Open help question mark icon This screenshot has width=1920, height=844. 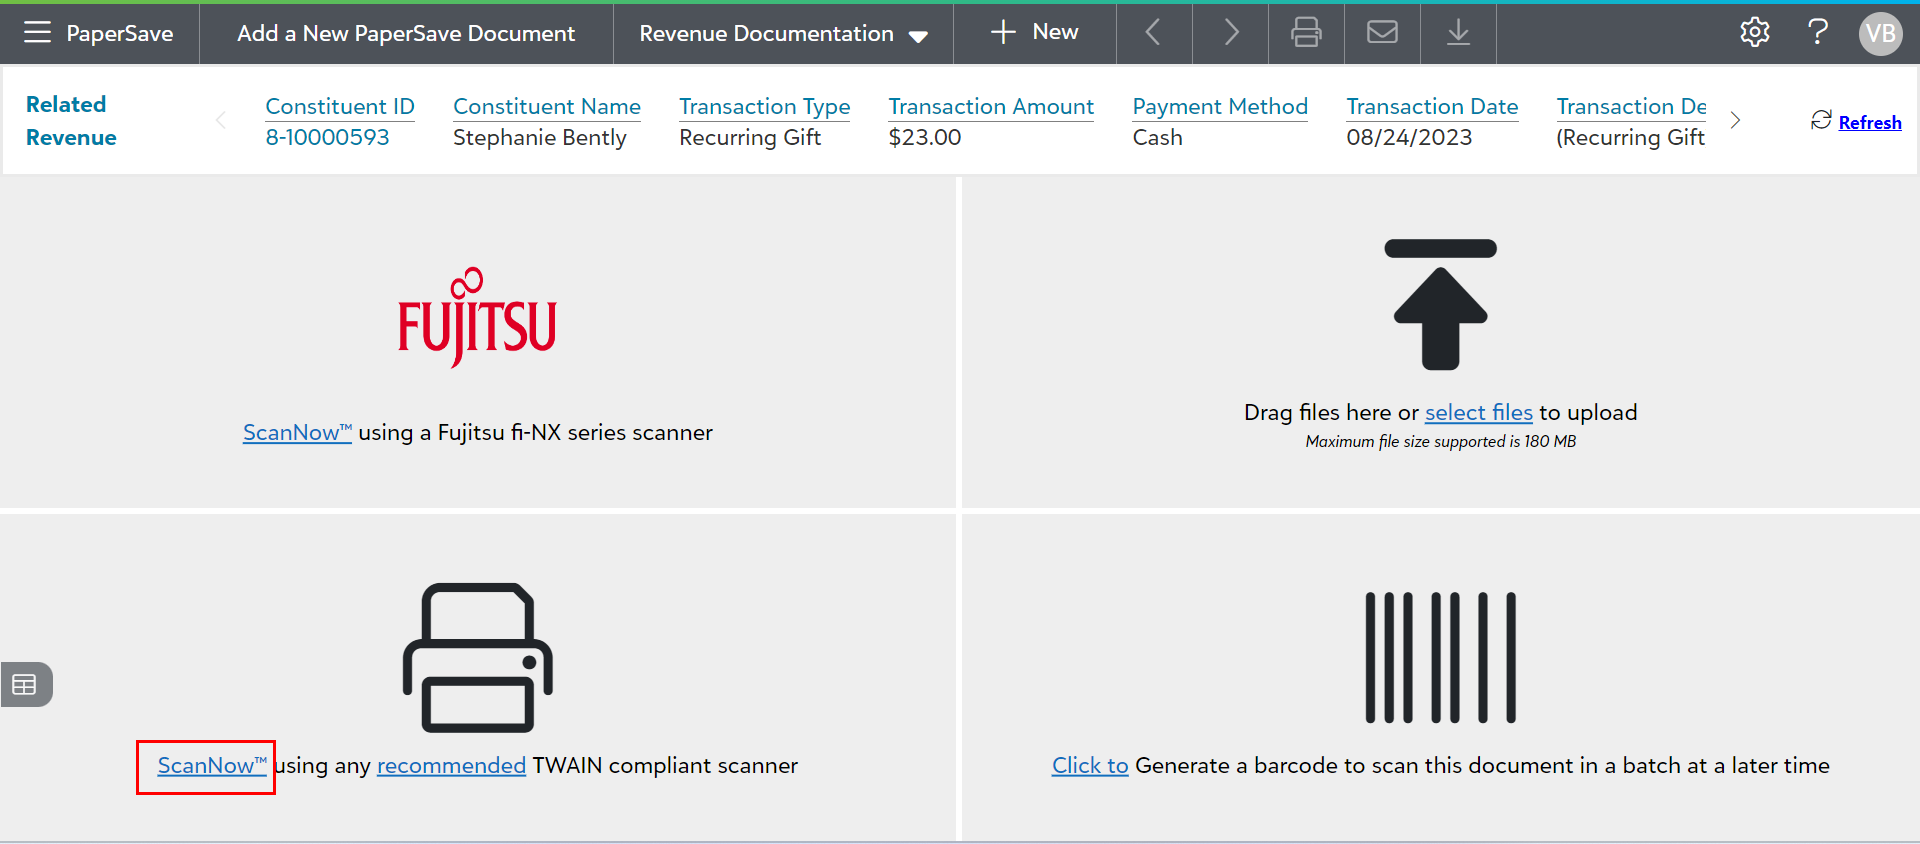click(x=1818, y=33)
